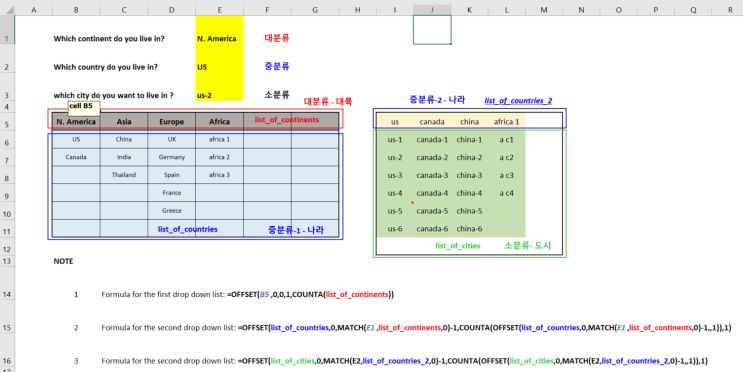Click the N. America table header cell
This screenshot has width=743, height=372.
coord(76,121)
